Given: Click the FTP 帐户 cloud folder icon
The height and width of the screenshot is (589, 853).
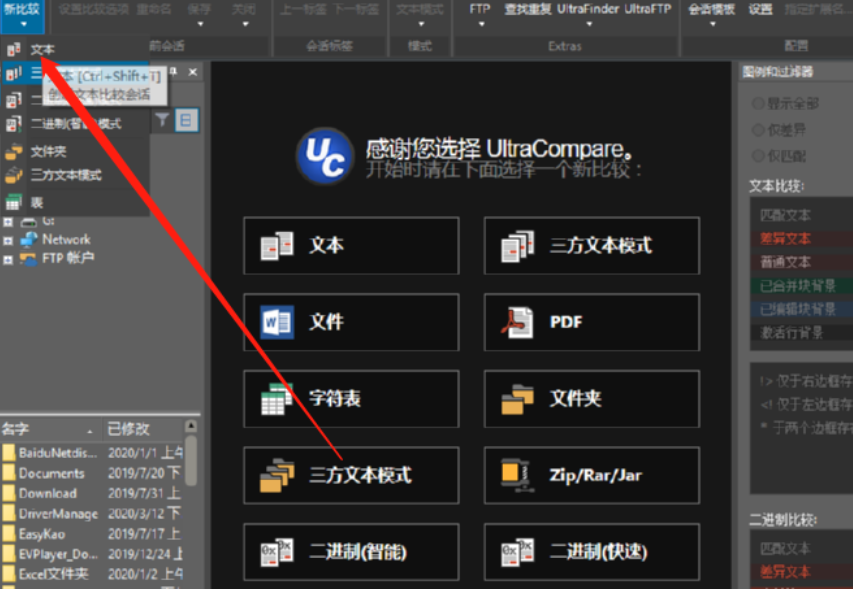Looking at the screenshot, I should pyautogui.click(x=28, y=258).
